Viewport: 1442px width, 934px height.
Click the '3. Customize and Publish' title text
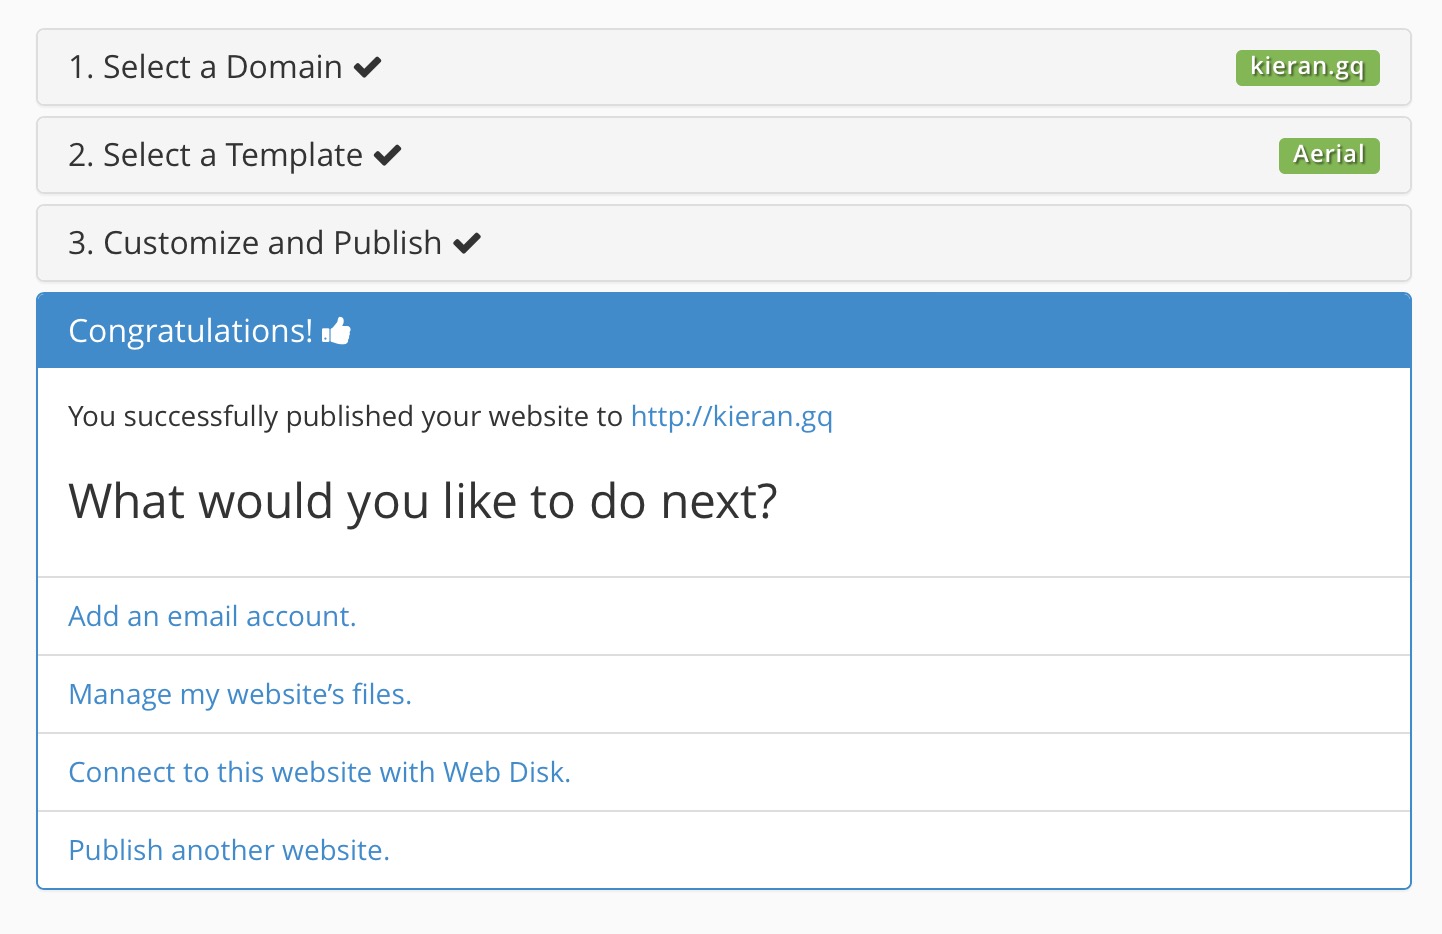click(x=255, y=243)
